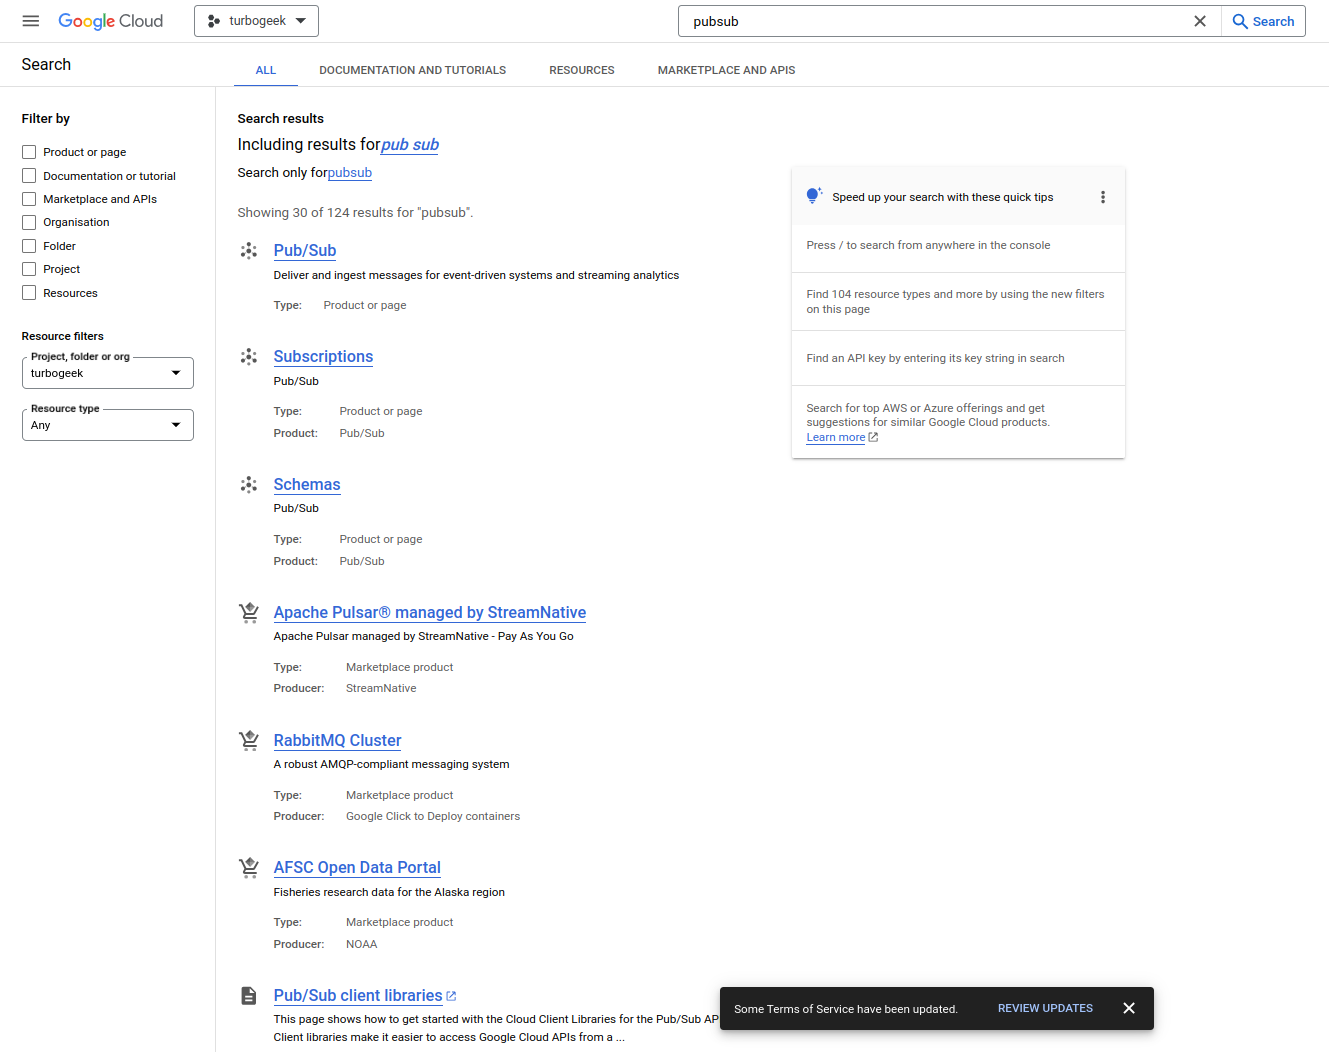
Task: Tick the Product or page filter checkbox
Action: pyautogui.click(x=29, y=152)
